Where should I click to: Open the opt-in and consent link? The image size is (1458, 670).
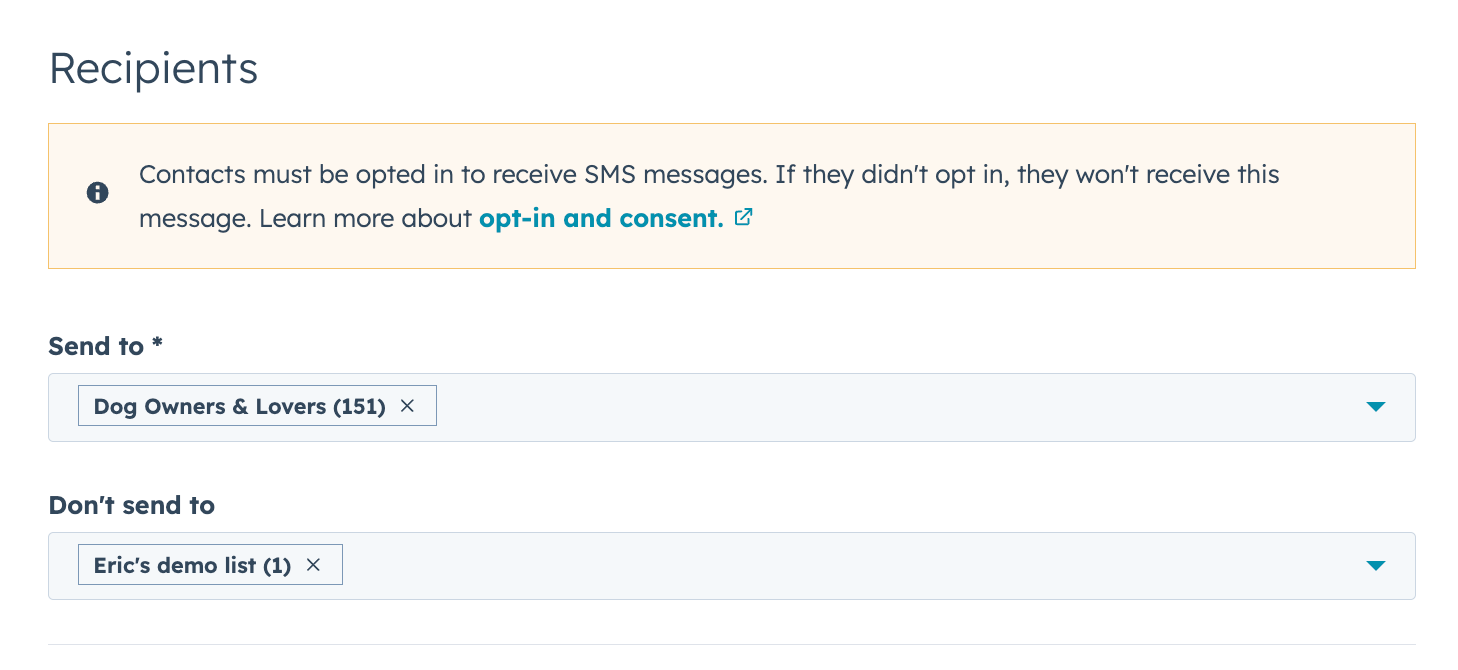tap(600, 218)
